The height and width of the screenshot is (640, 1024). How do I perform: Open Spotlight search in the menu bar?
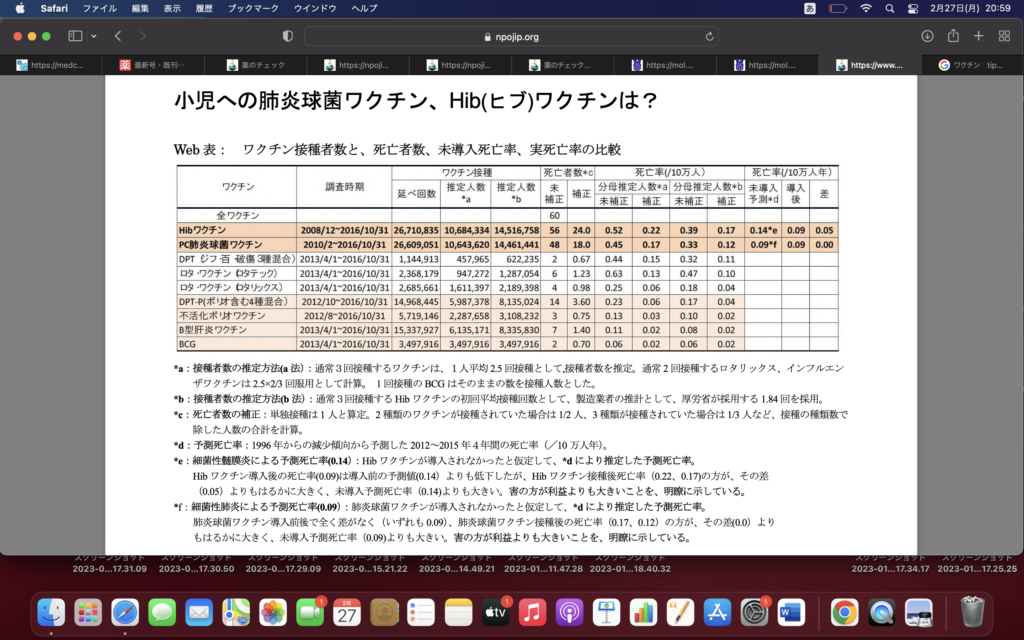pyautogui.click(x=889, y=8)
